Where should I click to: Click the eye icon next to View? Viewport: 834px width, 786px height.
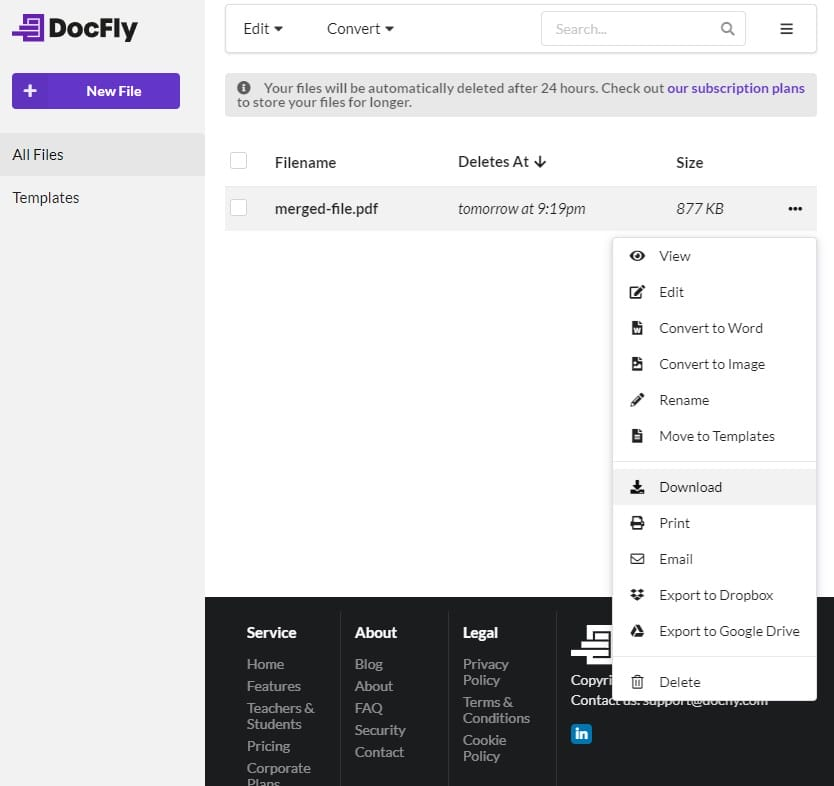637,256
